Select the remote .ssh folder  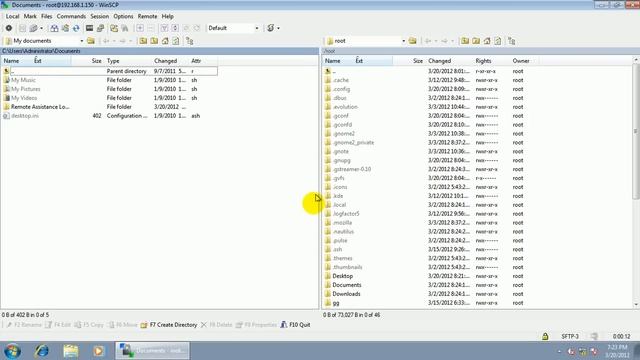337,250
